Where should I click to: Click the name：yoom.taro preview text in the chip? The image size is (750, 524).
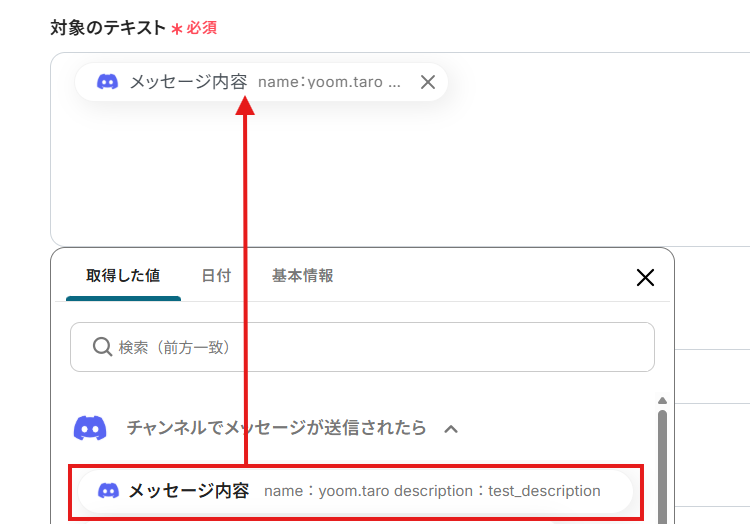click(329, 82)
